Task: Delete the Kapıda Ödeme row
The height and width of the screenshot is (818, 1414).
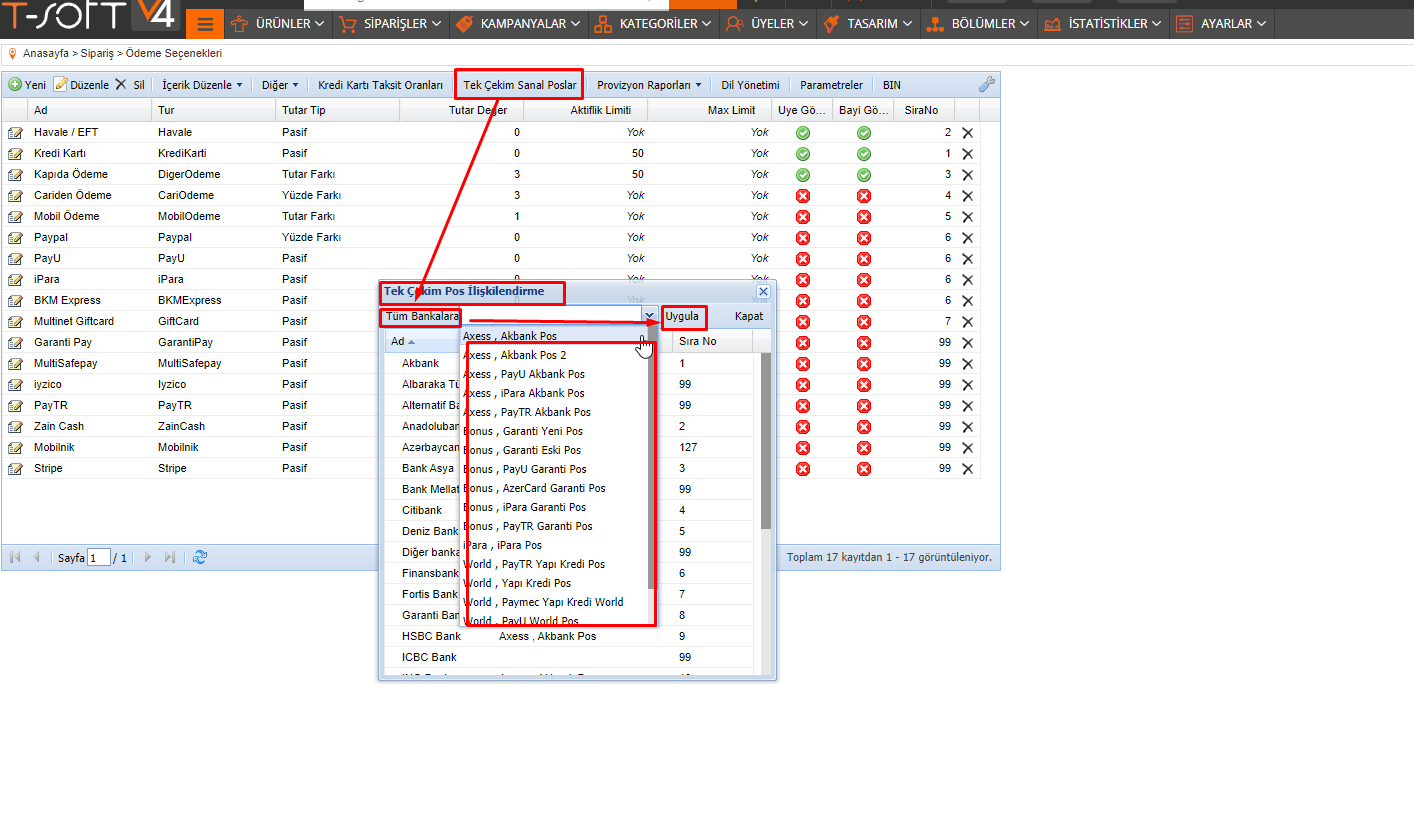Action: pyautogui.click(x=967, y=174)
